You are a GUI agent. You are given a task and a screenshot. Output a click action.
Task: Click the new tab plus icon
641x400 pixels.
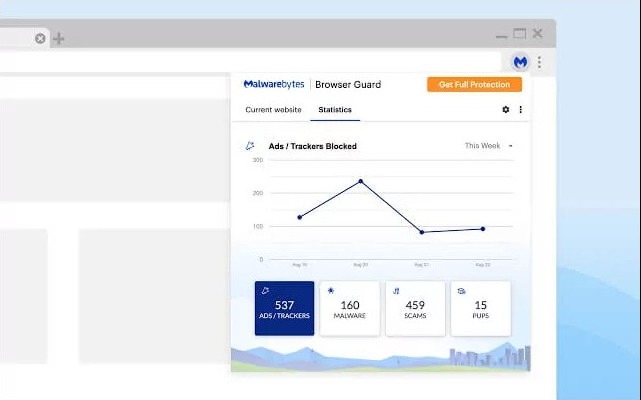pos(58,39)
